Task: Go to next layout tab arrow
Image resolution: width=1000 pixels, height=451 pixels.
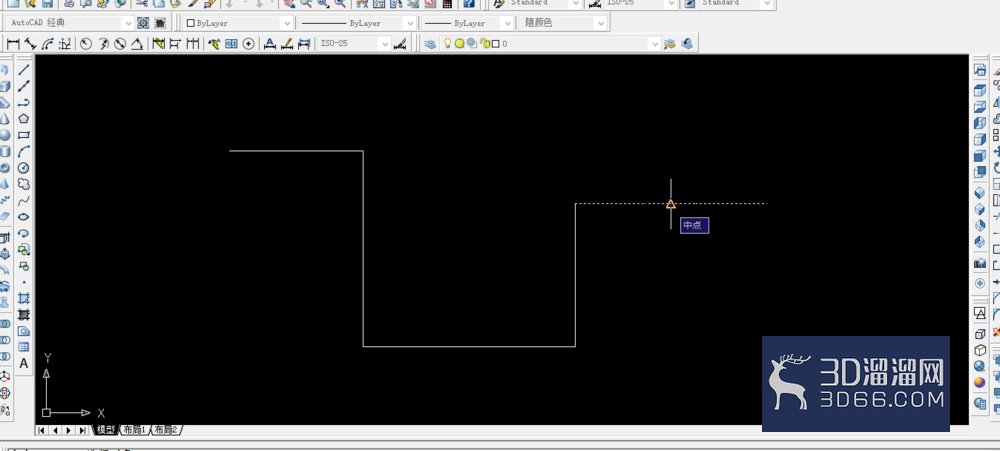Action: [x=68, y=431]
